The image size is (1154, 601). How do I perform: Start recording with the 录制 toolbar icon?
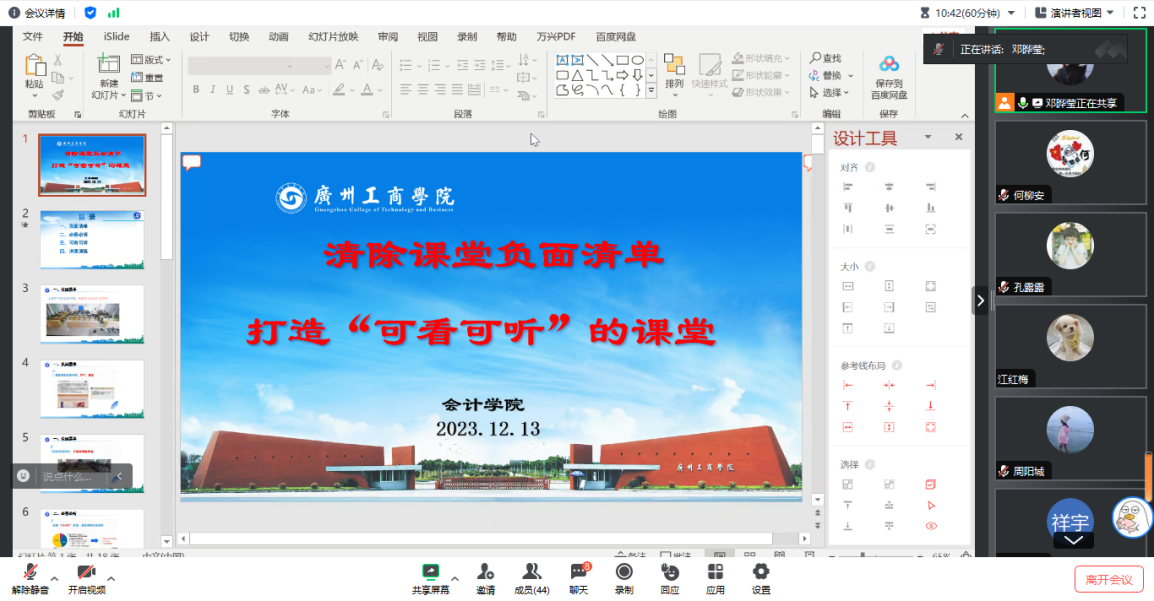(x=624, y=572)
